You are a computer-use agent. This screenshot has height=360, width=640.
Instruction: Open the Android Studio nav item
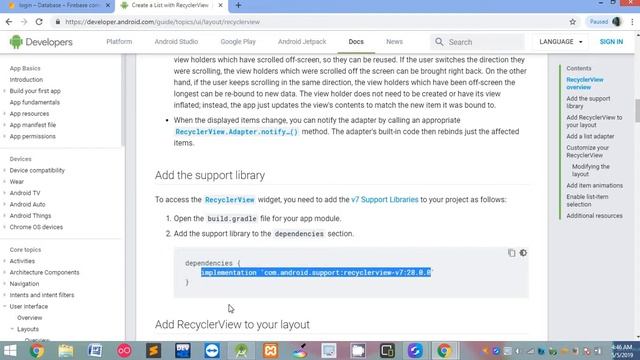pyautogui.click(x=176, y=42)
